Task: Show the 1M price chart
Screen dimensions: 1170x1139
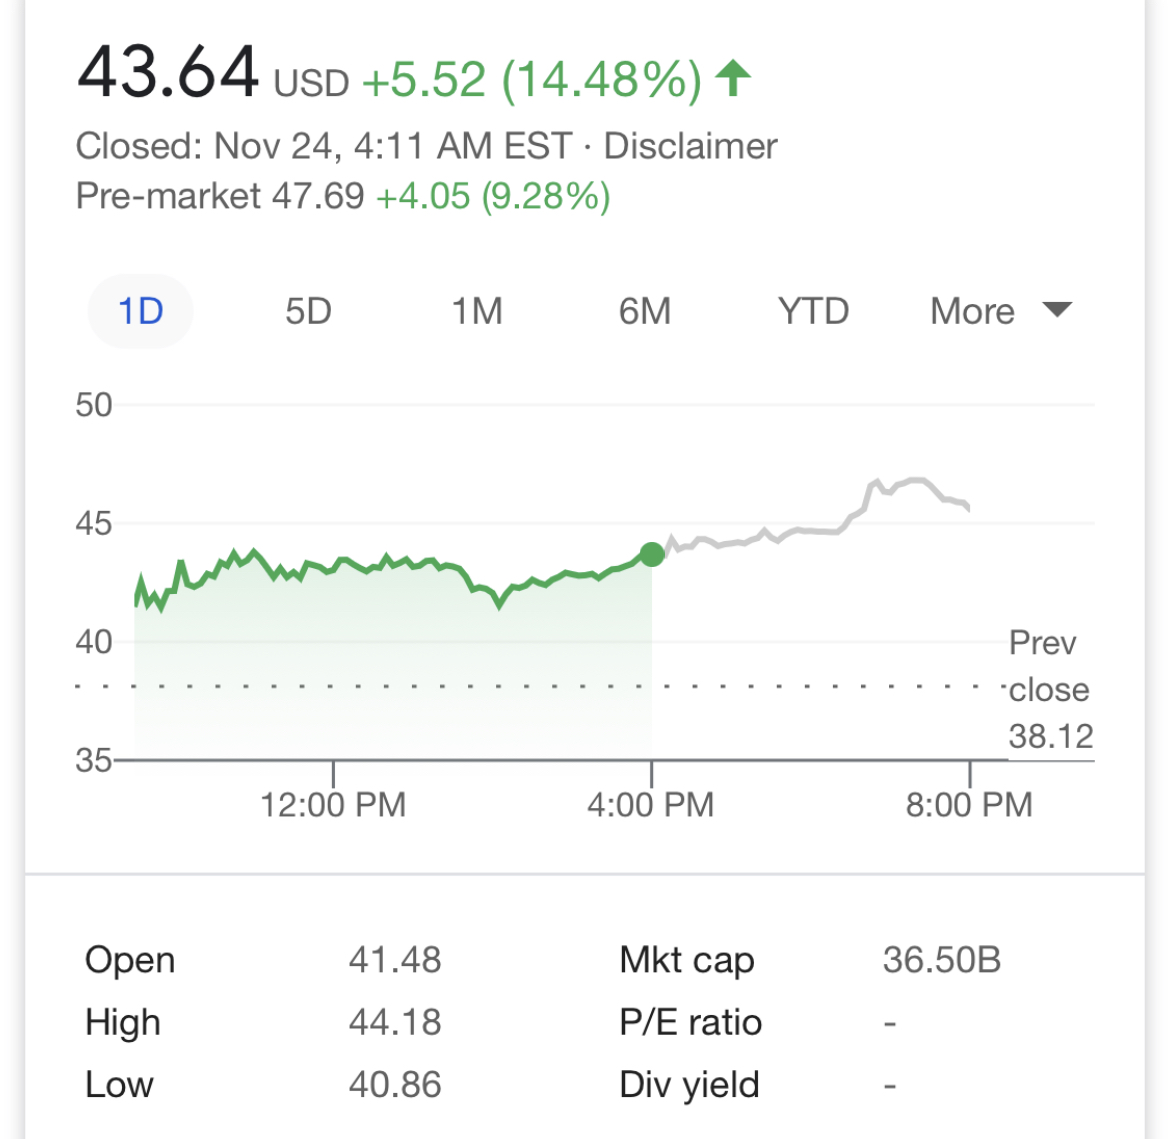Action: [476, 312]
